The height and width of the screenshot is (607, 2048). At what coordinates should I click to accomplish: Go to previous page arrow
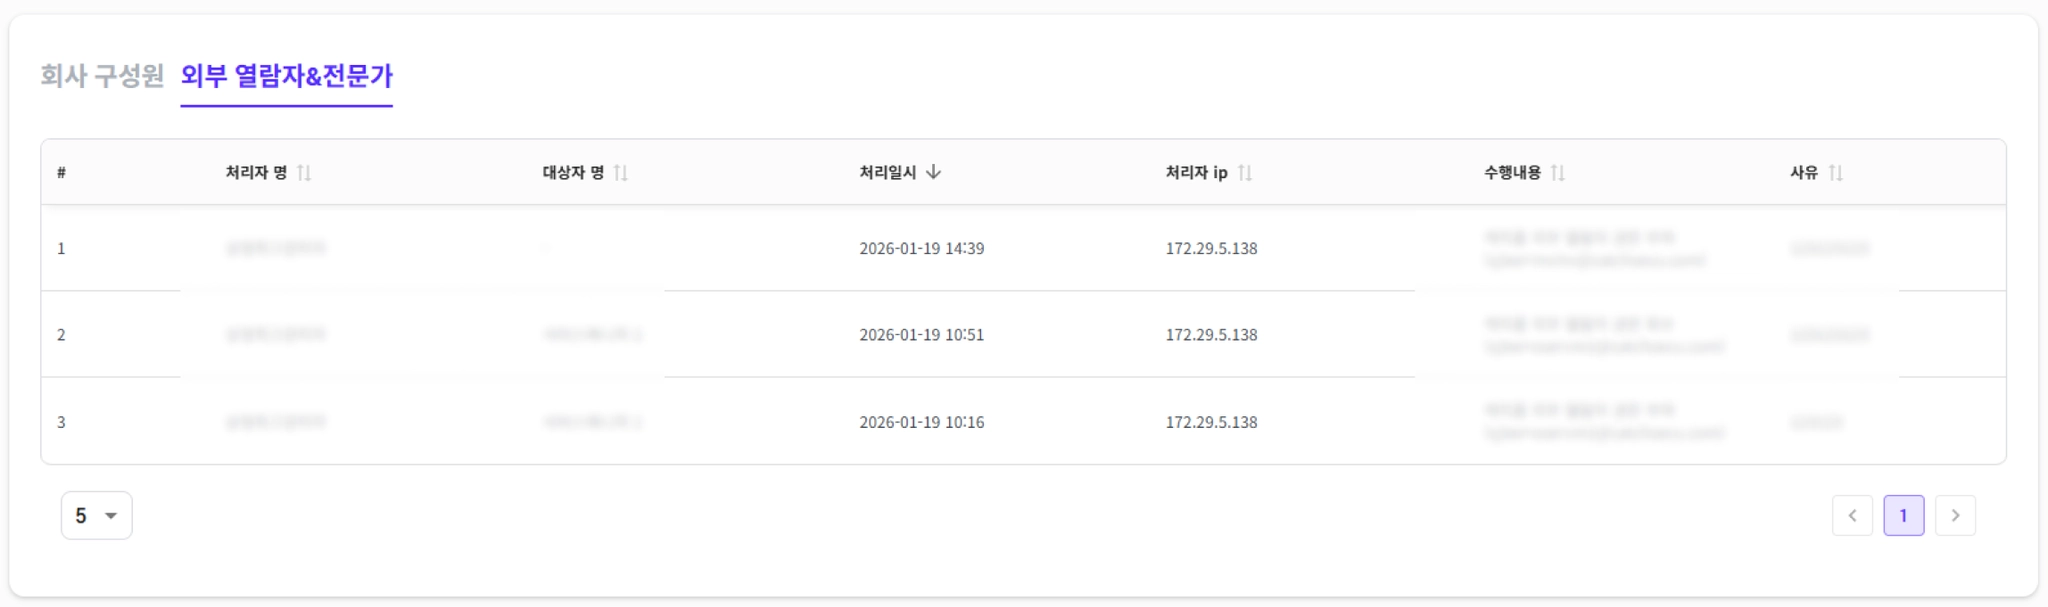(1852, 516)
